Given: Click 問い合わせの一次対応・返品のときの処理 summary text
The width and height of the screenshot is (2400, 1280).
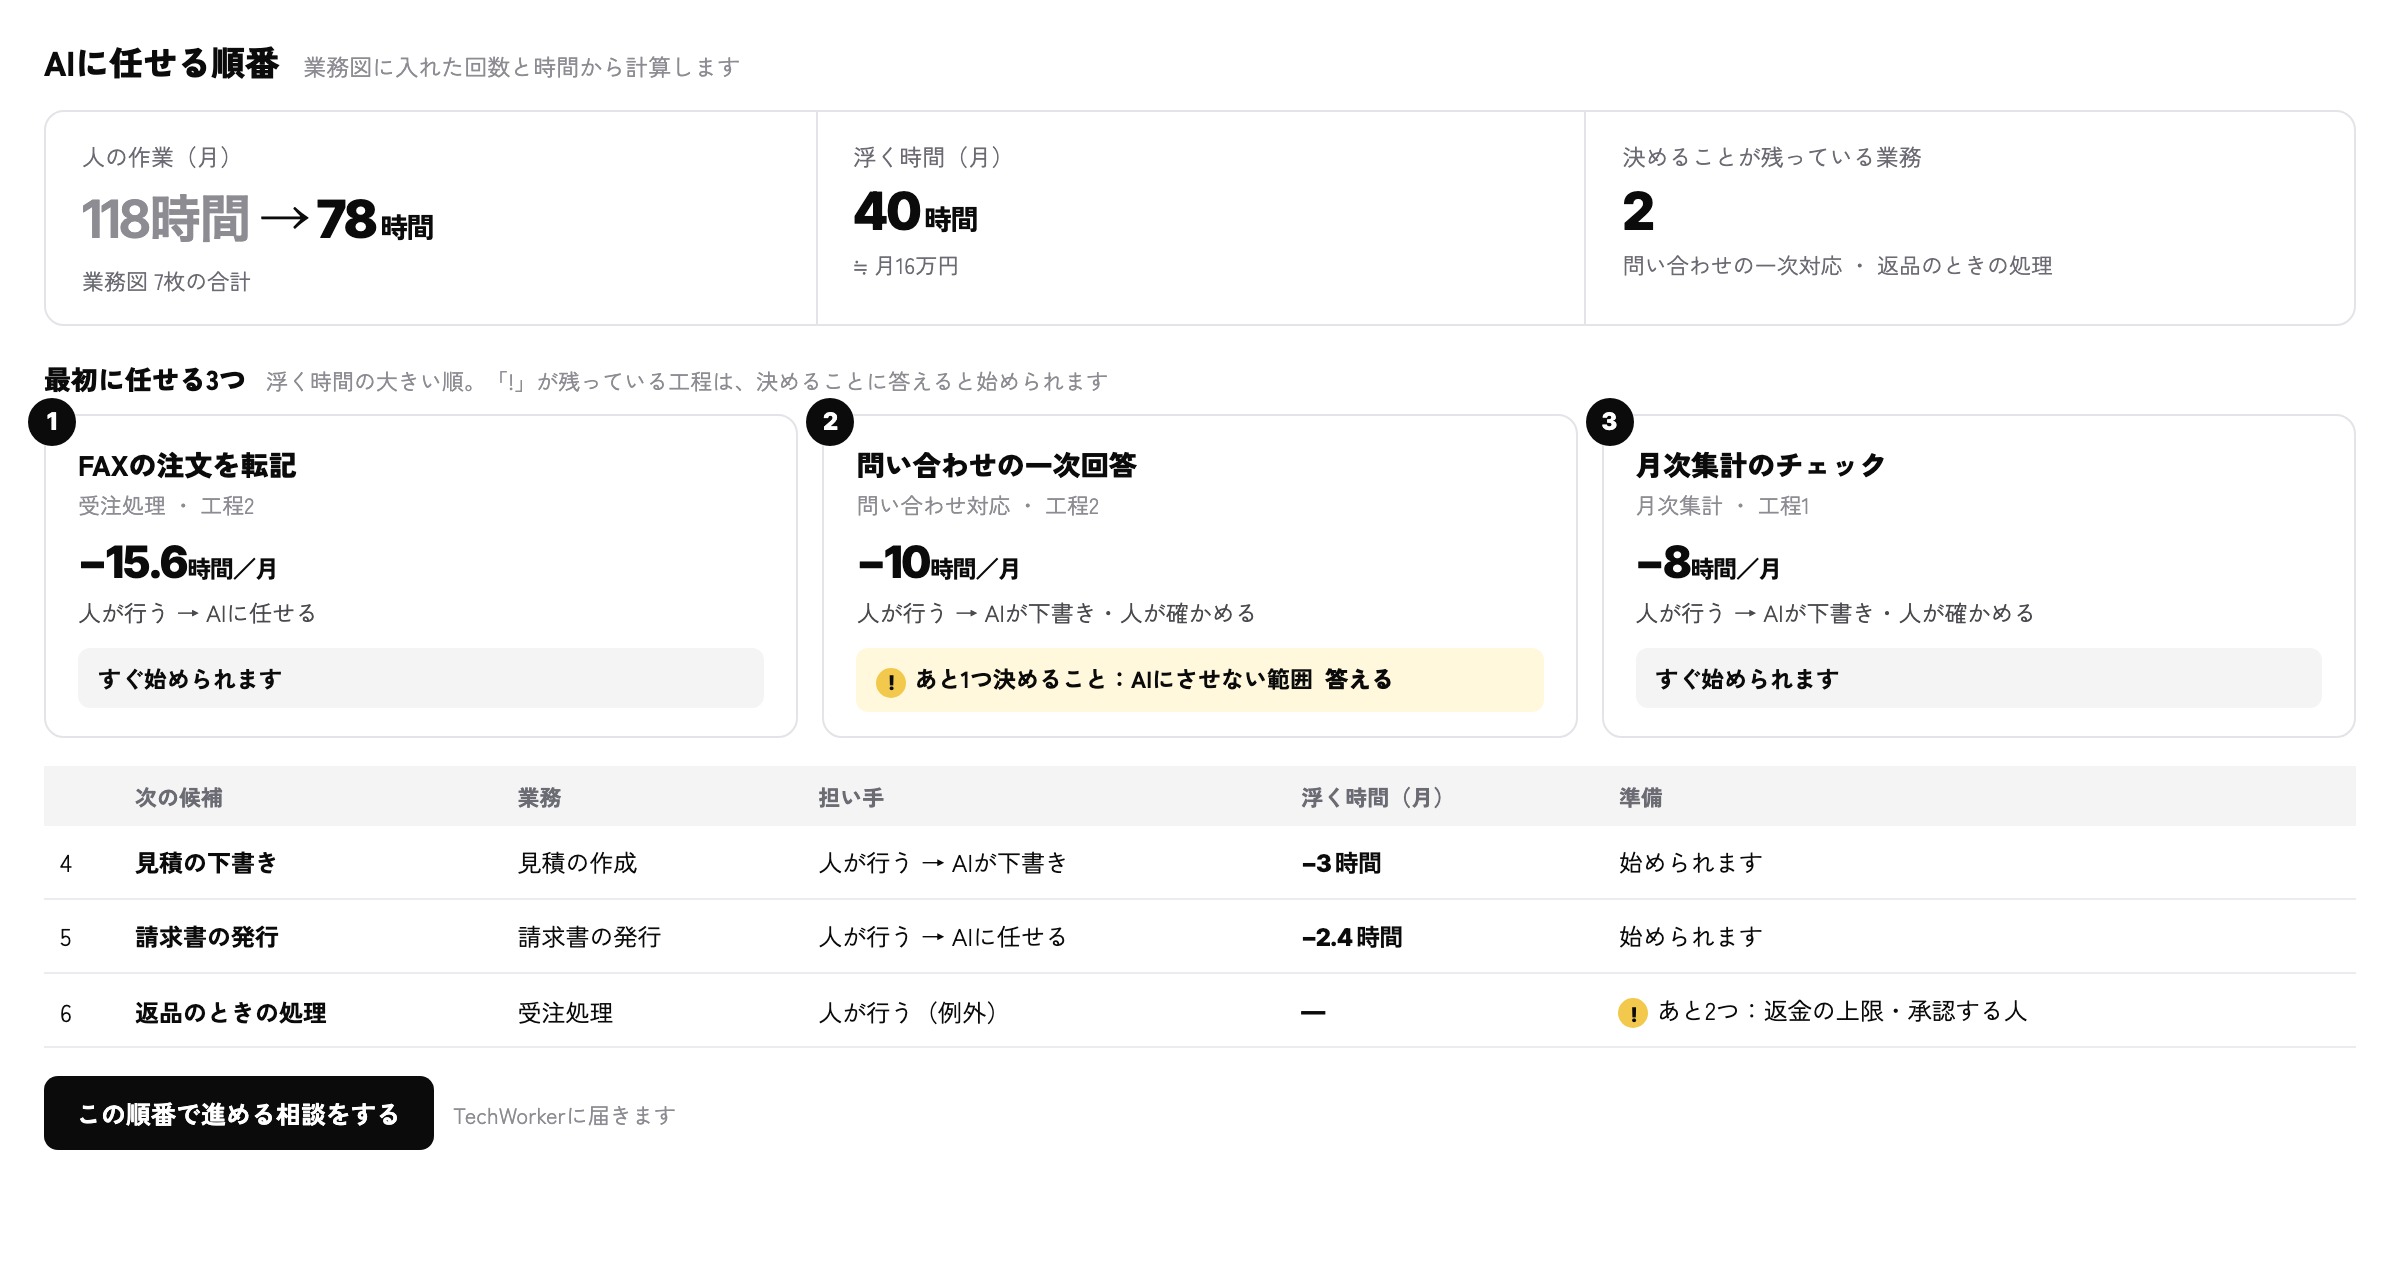Looking at the screenshot, I should 1837,266.
